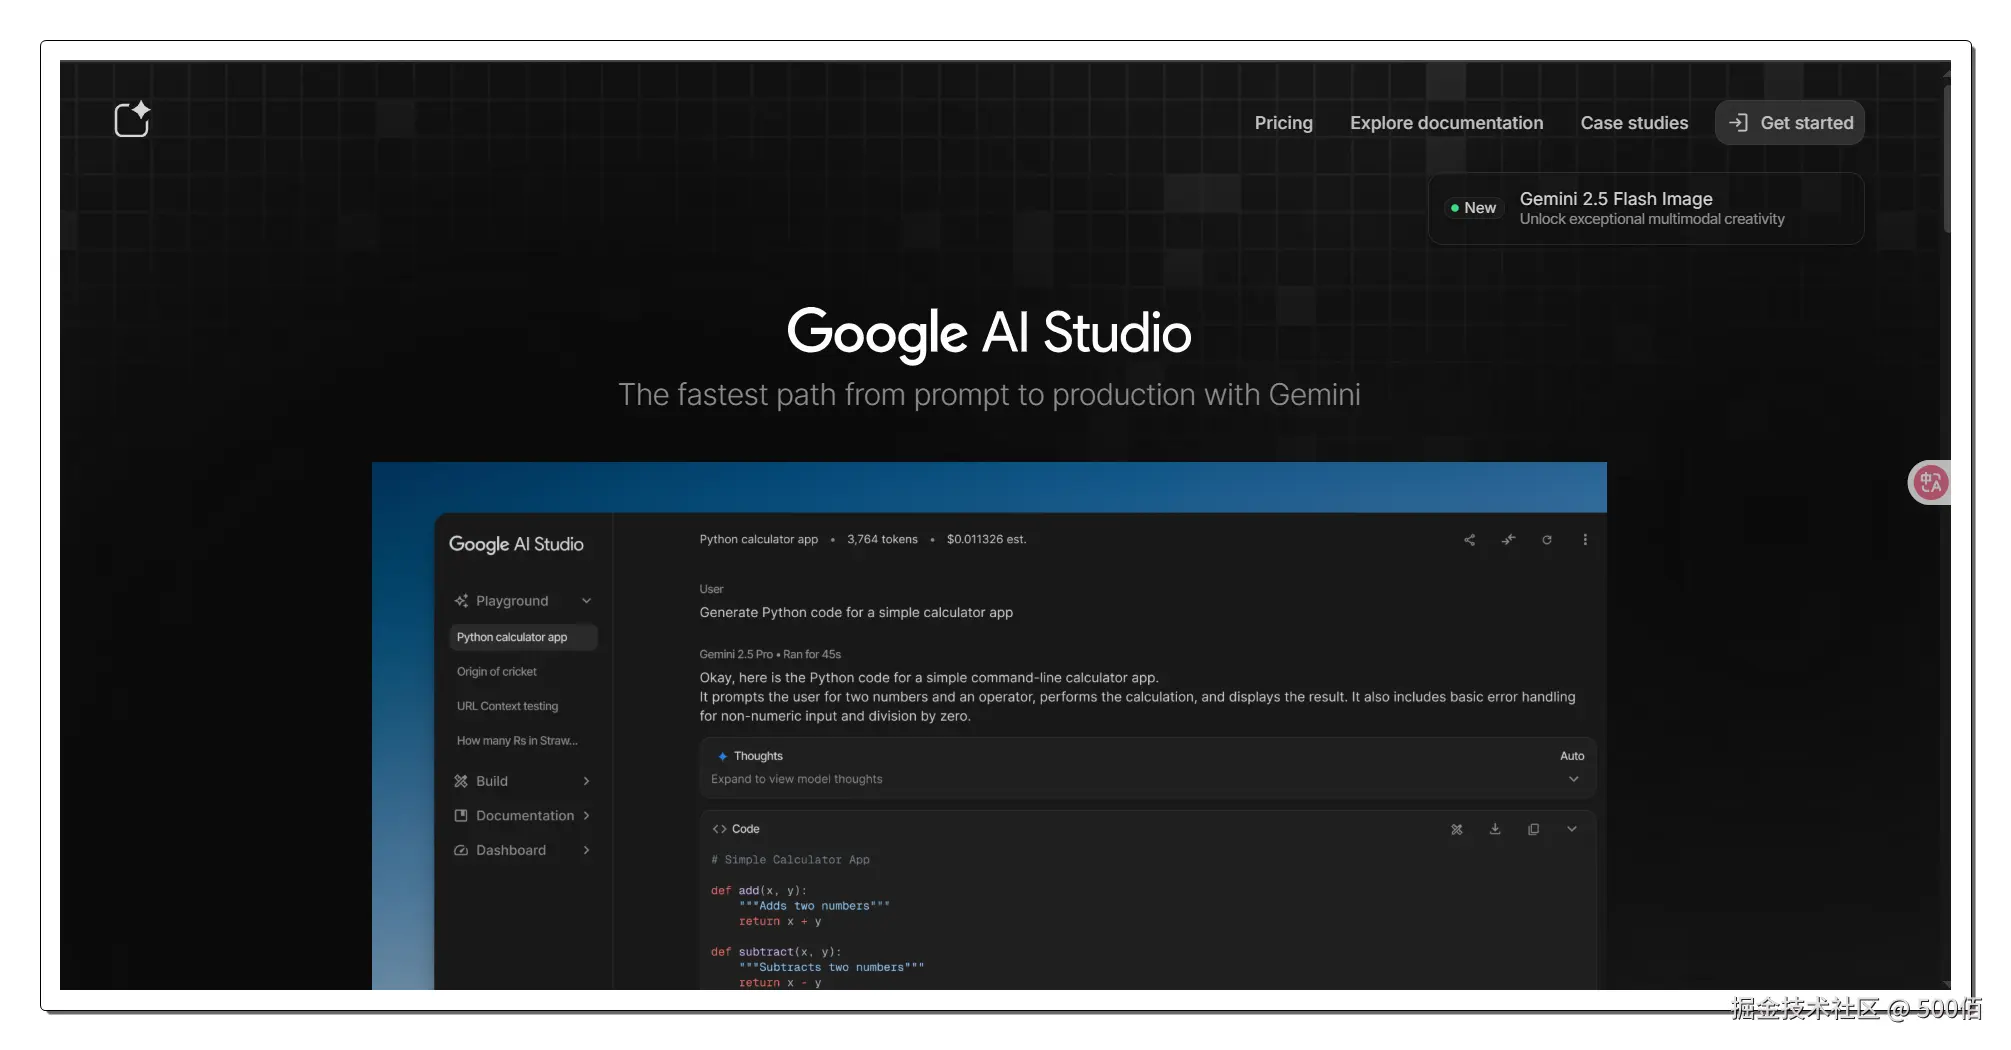
Task: Click the Documentation menu label
Action: coord(525,816)
